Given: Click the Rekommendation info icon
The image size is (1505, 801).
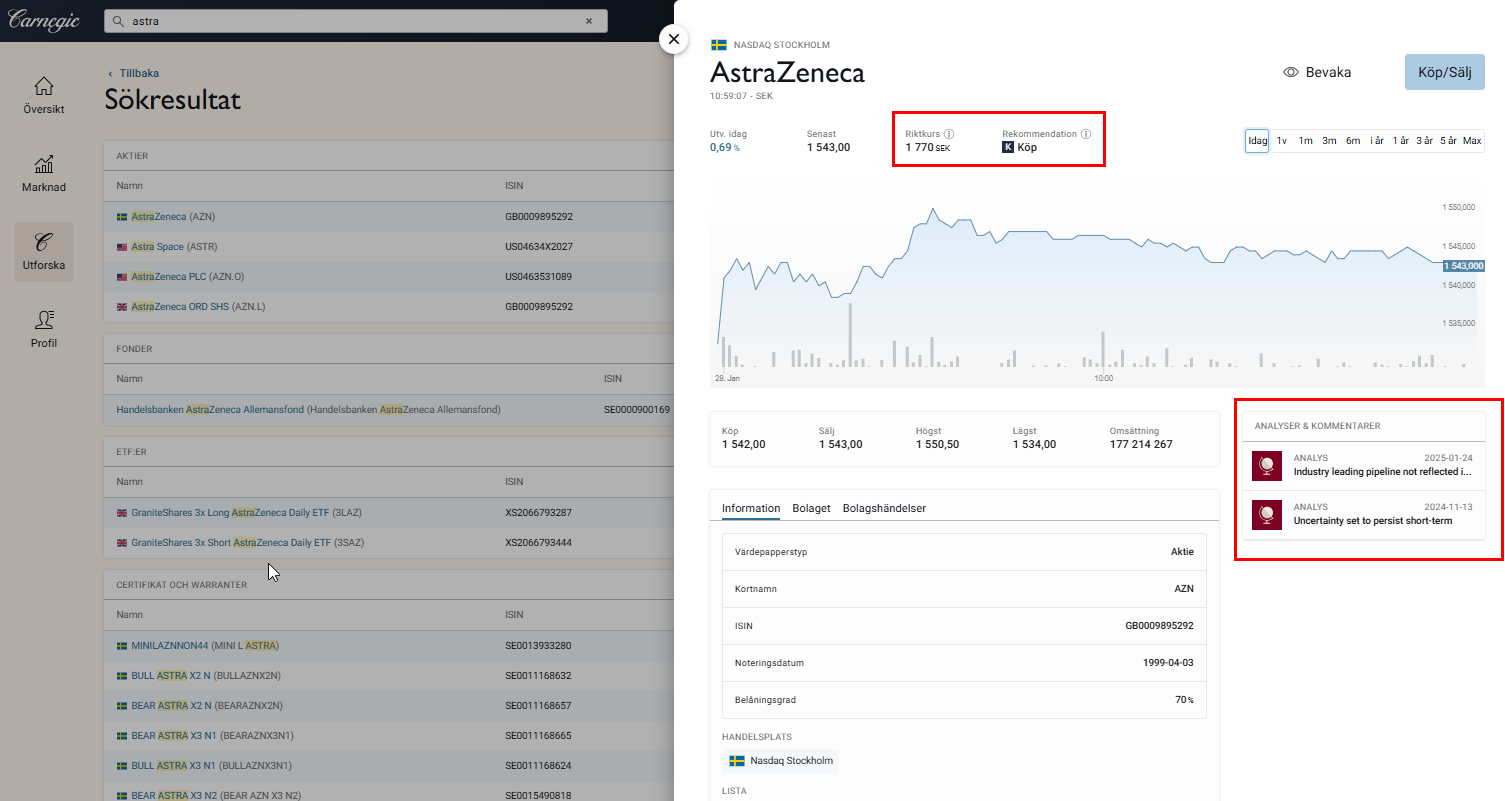Looking at the screenshot, I should [x=1086, y=134].
